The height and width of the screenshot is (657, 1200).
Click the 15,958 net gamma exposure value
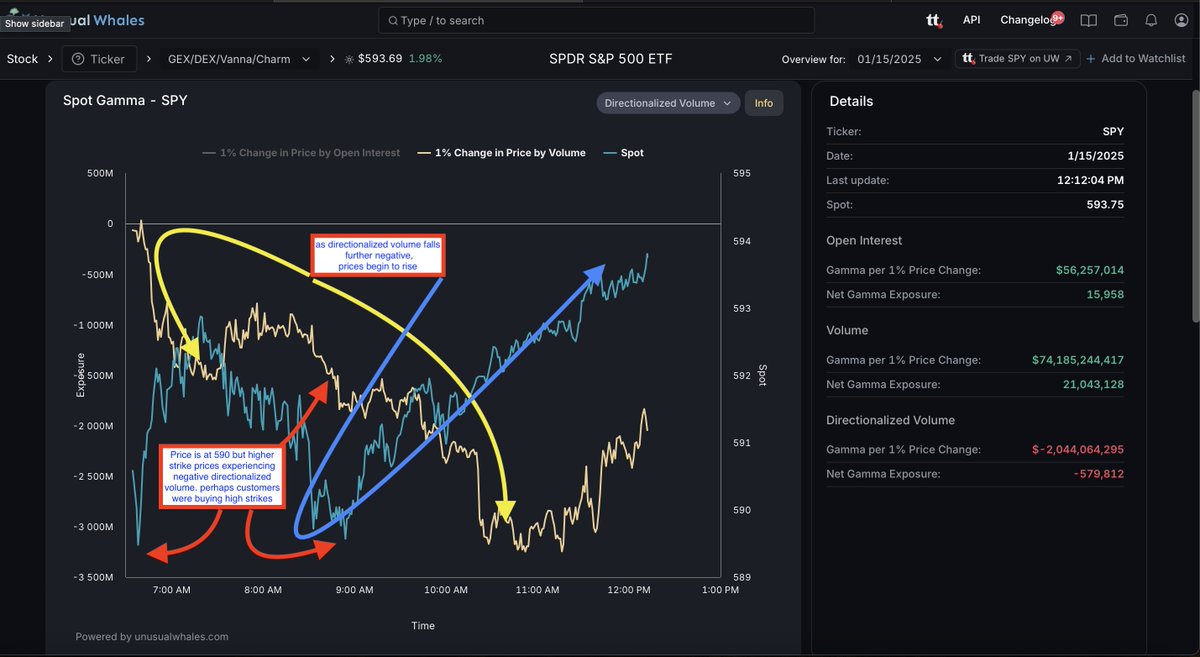click(x=1104, y=295)
